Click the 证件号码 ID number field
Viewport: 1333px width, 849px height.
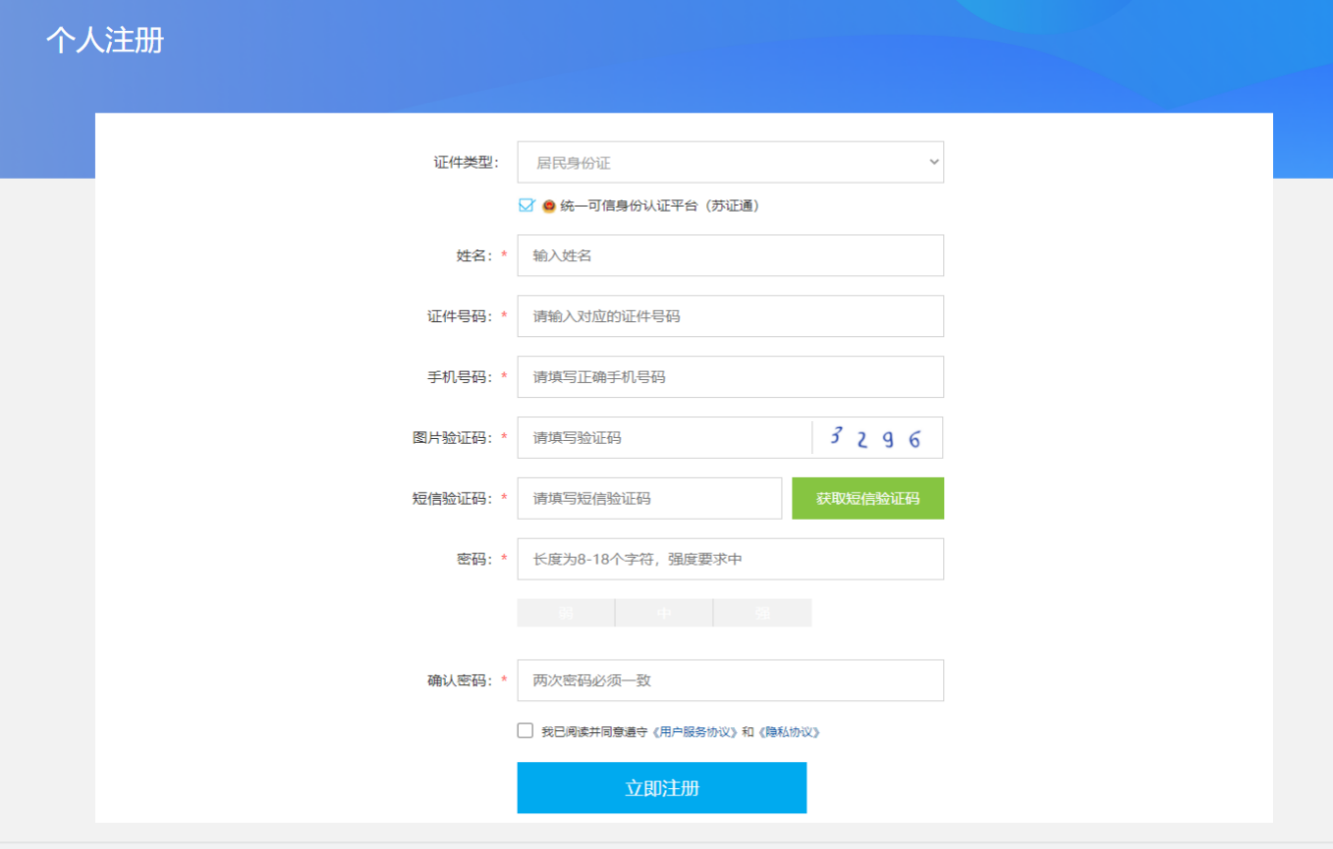730,316
